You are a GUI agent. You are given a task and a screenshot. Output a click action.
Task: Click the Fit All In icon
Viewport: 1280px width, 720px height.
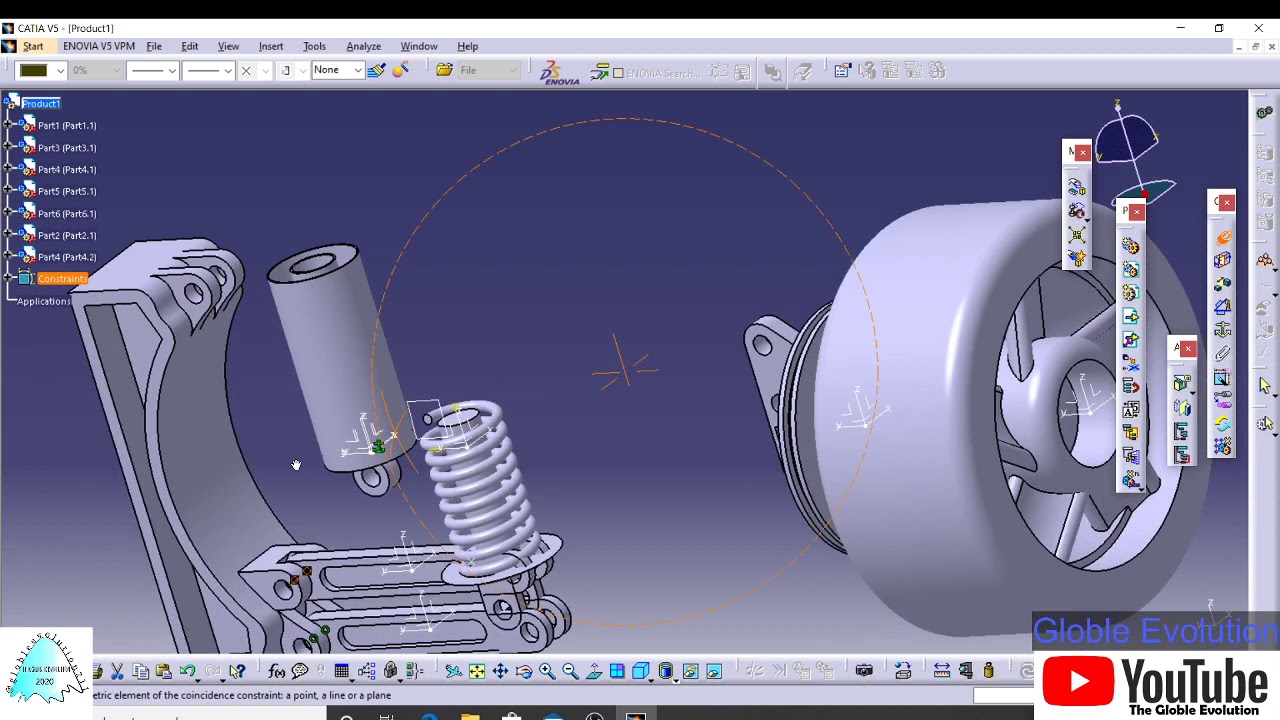click(477, 671)
